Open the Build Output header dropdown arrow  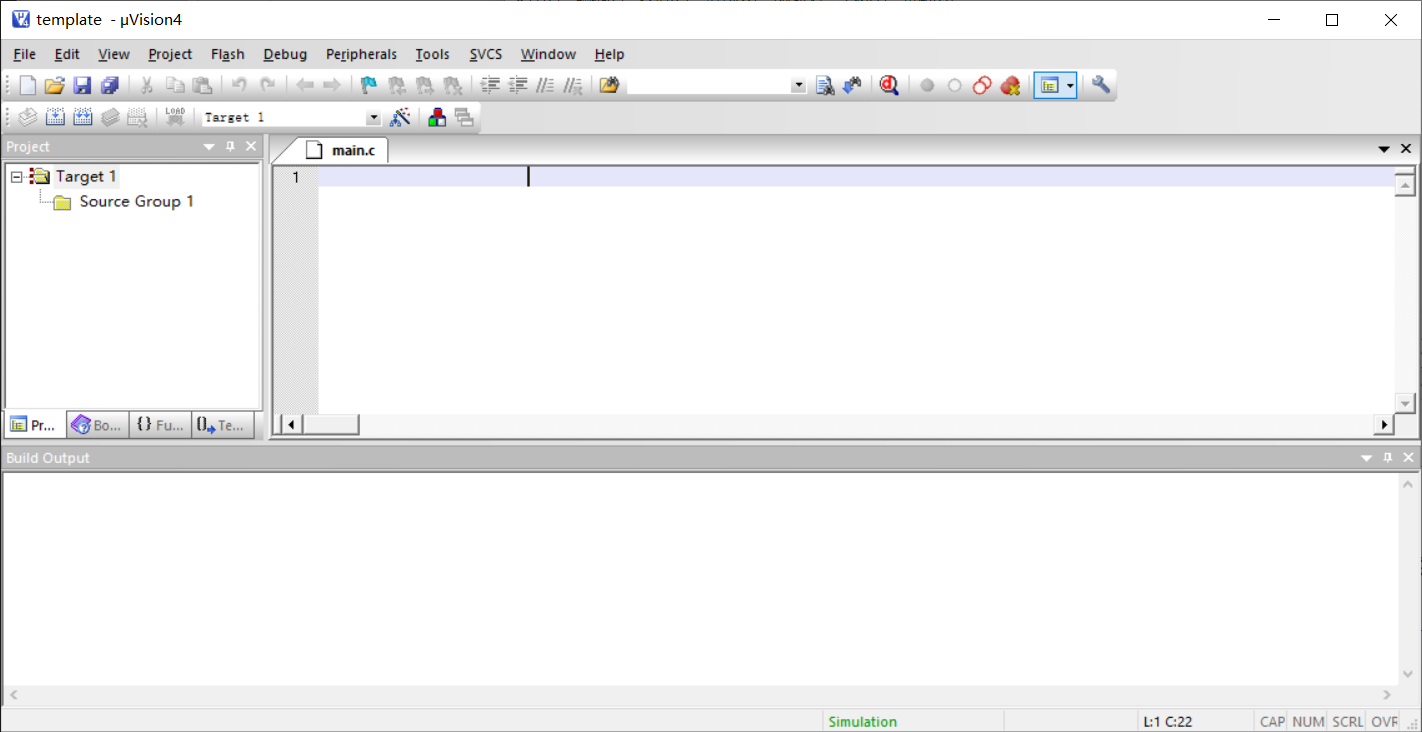pos(1367,458)
